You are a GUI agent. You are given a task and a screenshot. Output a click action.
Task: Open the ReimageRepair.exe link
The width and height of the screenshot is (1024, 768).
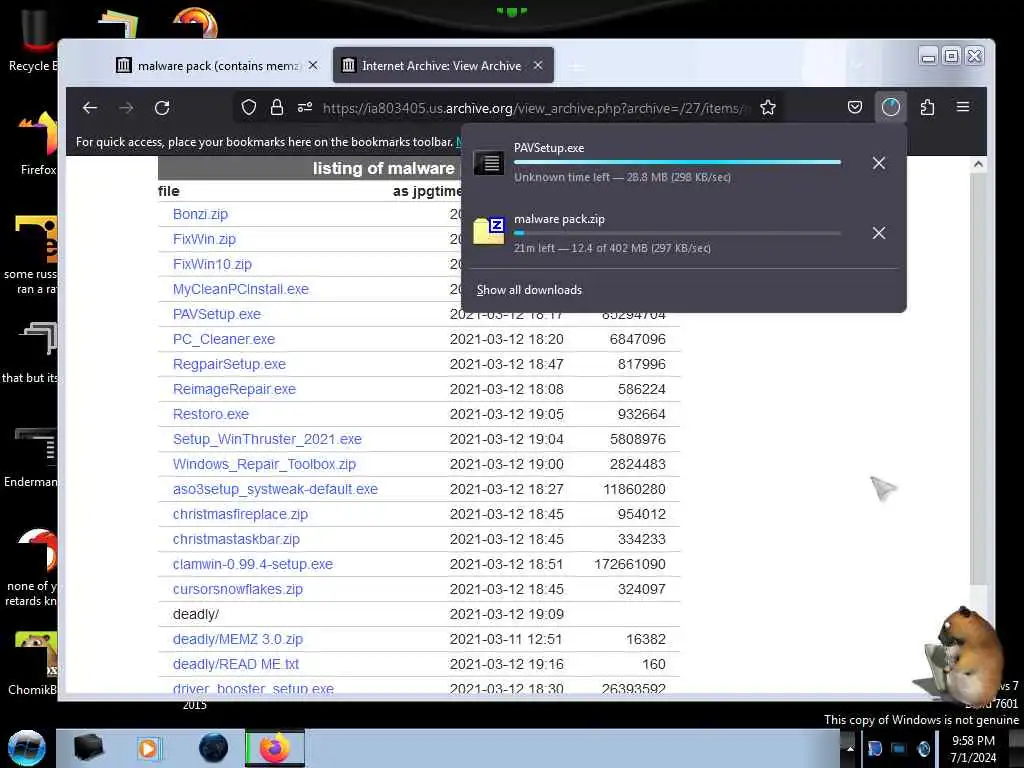(234, 389)
